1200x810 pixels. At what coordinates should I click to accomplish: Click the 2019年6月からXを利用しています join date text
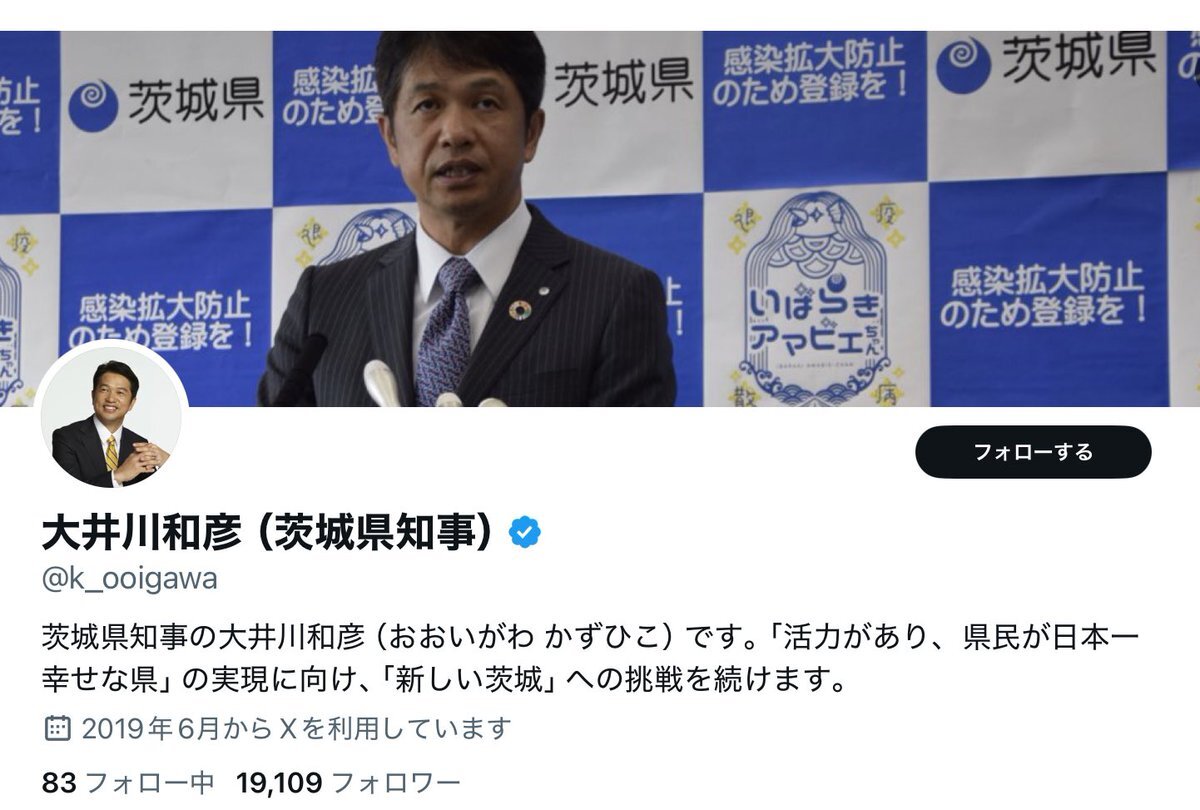[x=297, y=727]
